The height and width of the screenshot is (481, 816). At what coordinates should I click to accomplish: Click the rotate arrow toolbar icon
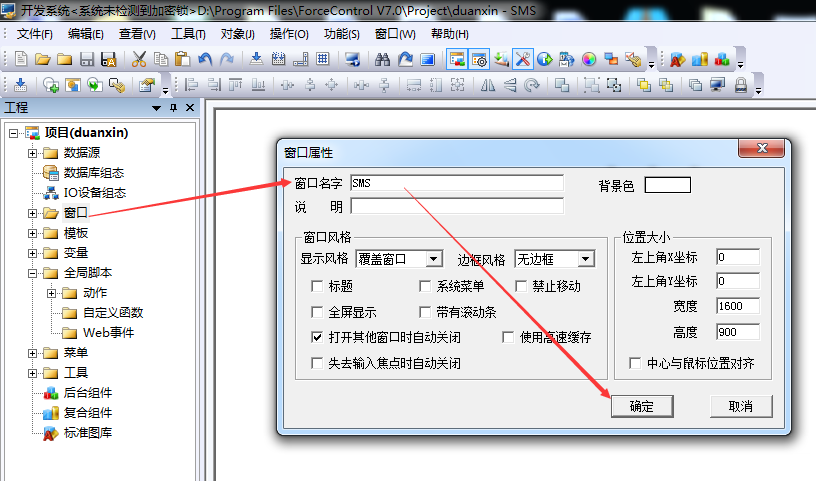(x=531, y=84)
